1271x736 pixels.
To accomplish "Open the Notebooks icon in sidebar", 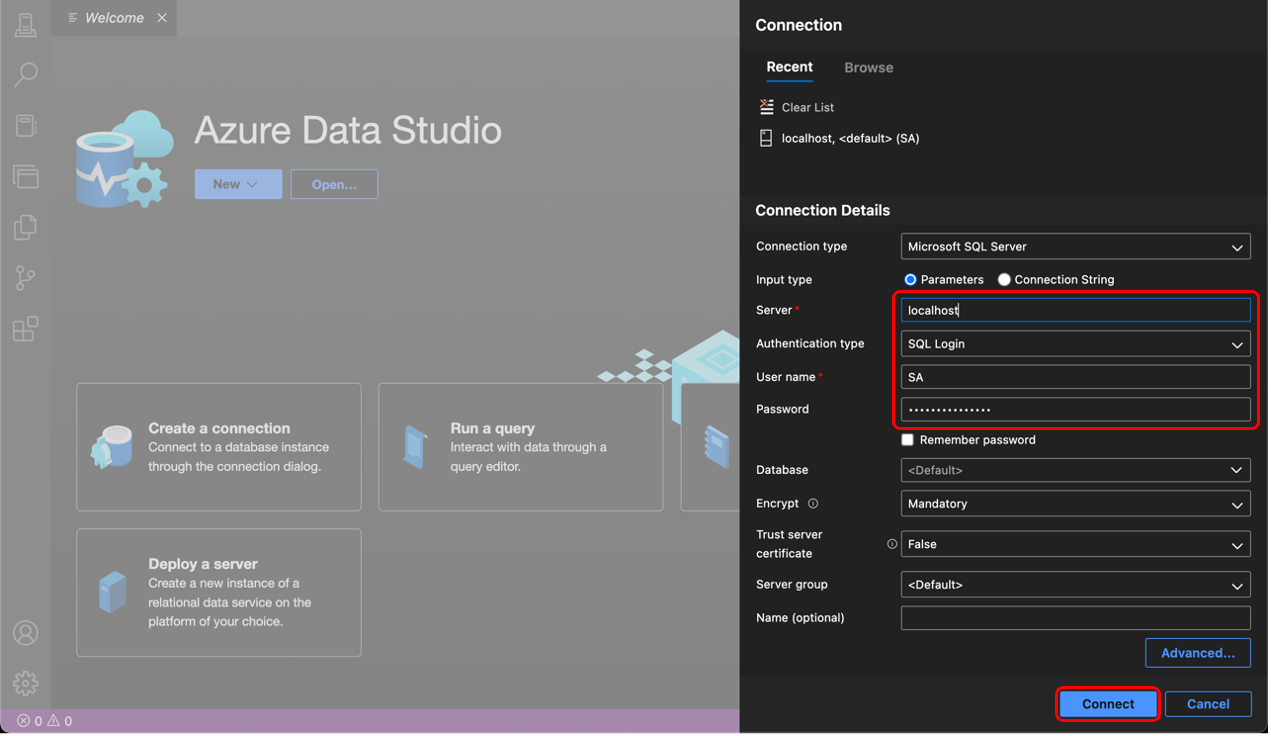I will (26, 125).
